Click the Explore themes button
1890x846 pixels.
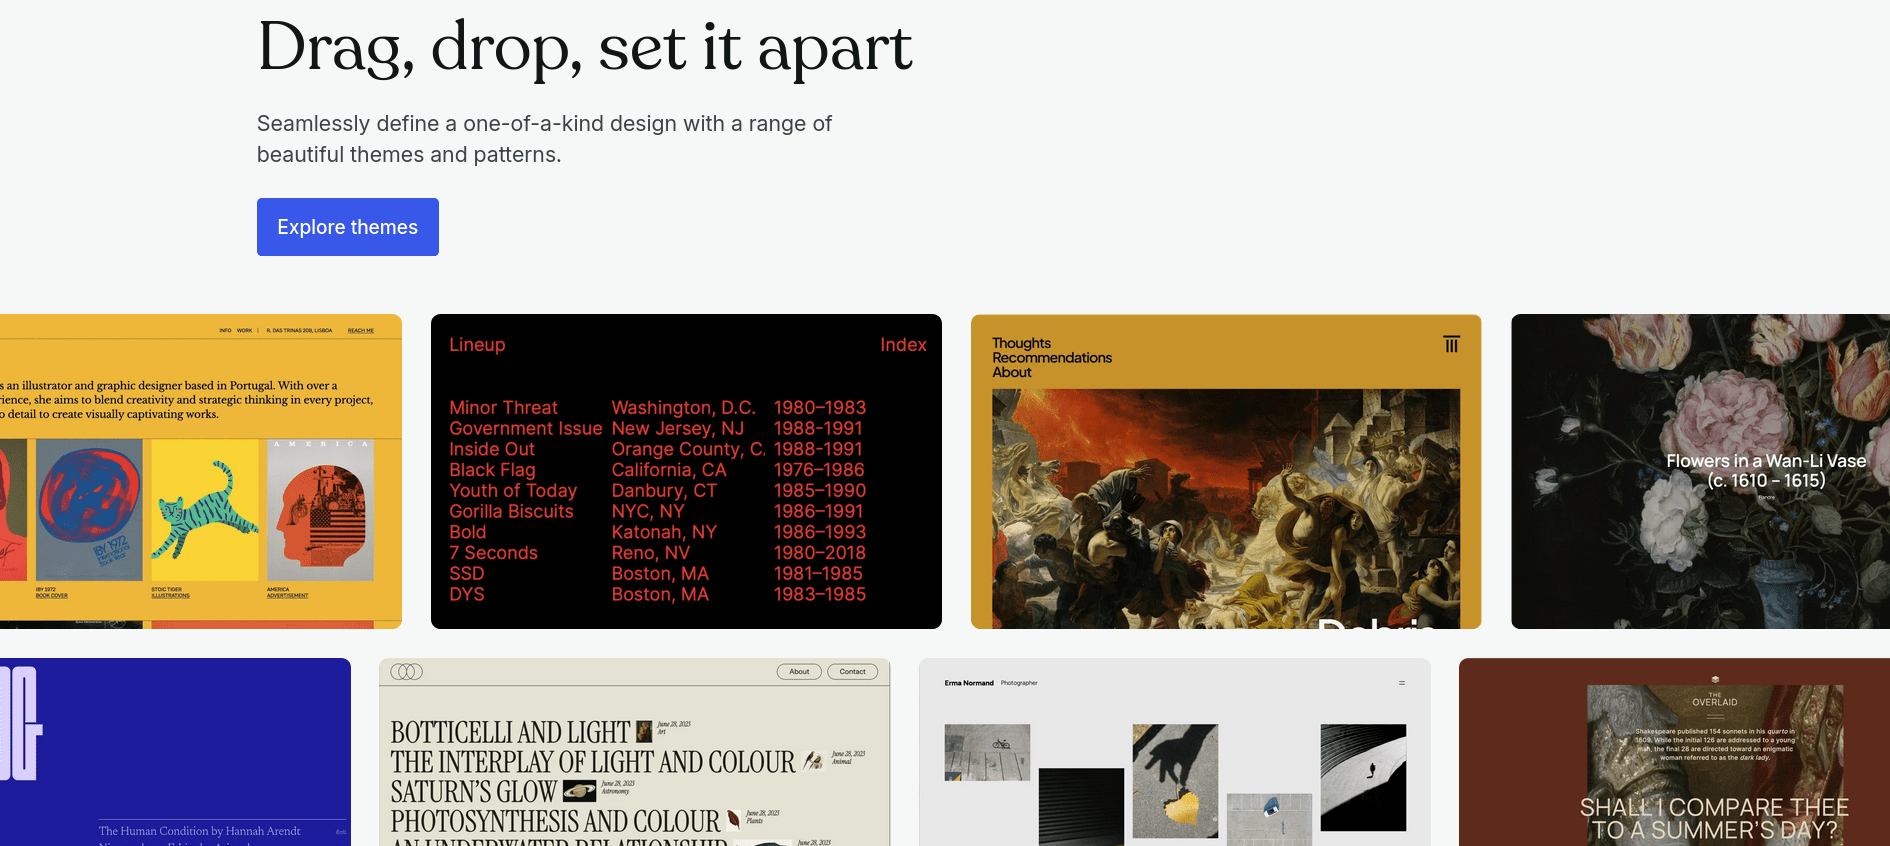tap(347, 227)
